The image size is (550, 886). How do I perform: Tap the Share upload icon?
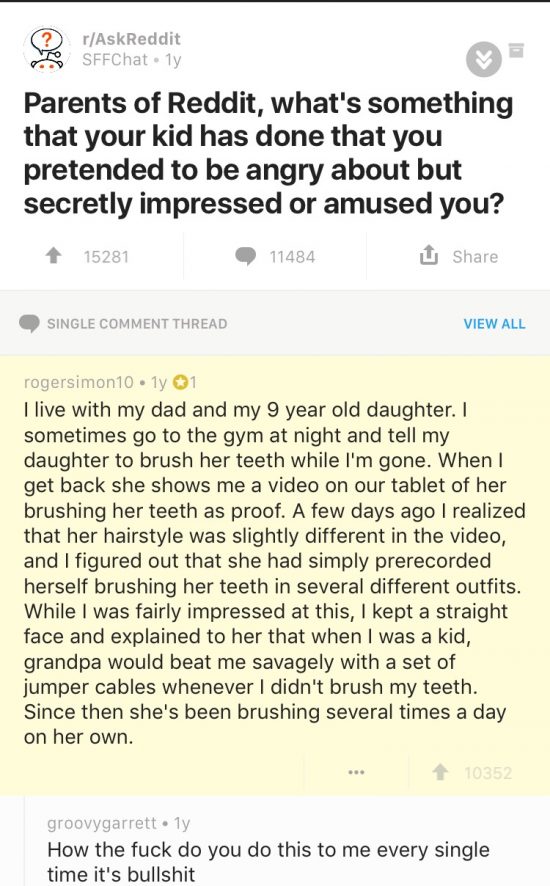coord(428,255)
